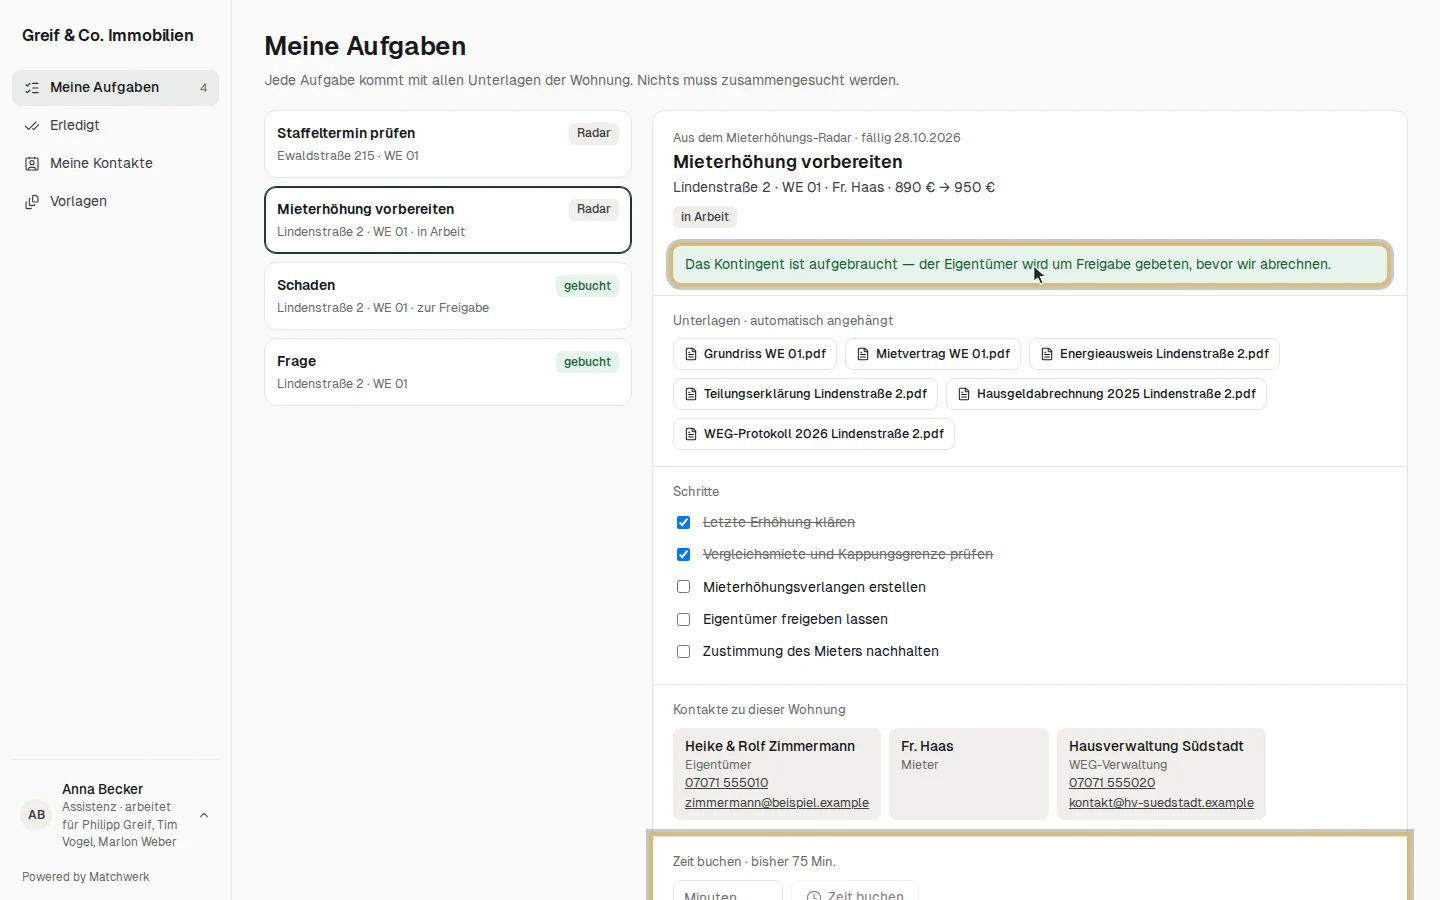The image size is (1440, 900).
Task: Open the Meine Aufgaben sidebar item
Action: pyautogui.click(x=115, y=88)
